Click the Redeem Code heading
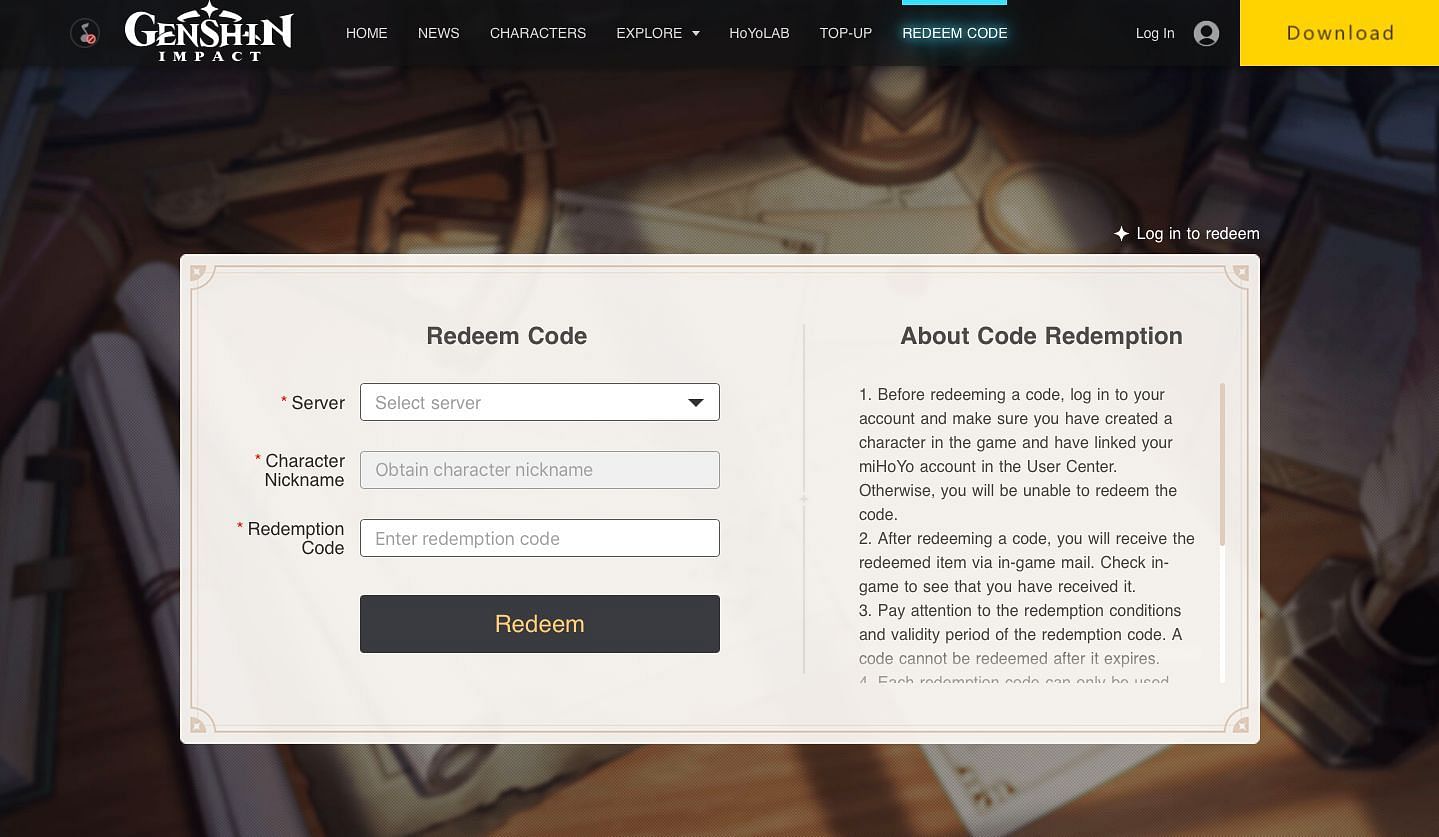The image size is (1439, 837). click(507, 336)
